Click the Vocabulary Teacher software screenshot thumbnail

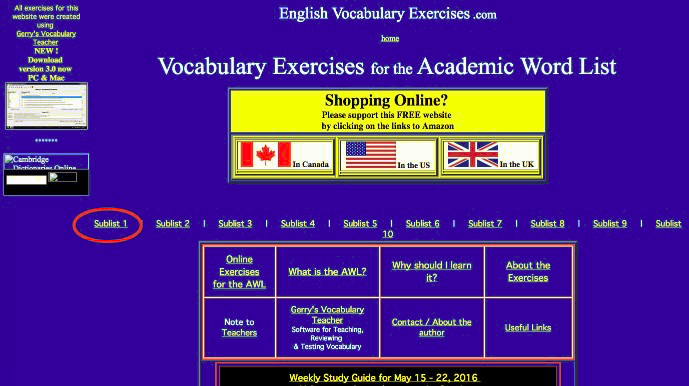[46, 106]
